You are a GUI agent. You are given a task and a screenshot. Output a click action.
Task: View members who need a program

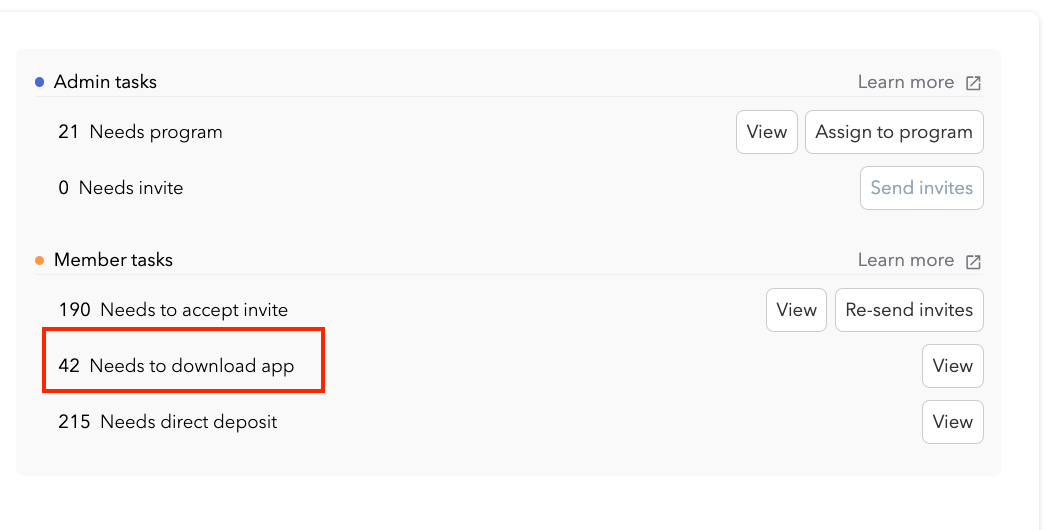[767, 132]
